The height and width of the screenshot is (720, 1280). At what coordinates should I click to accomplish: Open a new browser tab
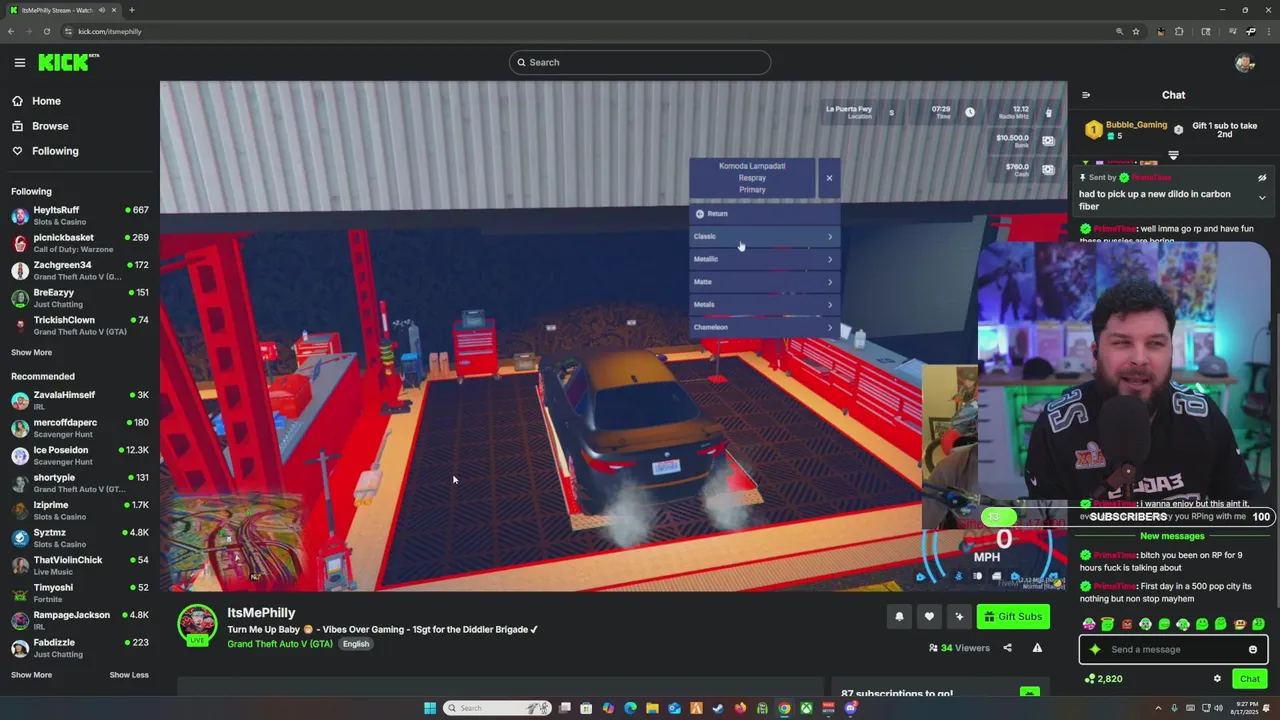[x=132, y=10]
